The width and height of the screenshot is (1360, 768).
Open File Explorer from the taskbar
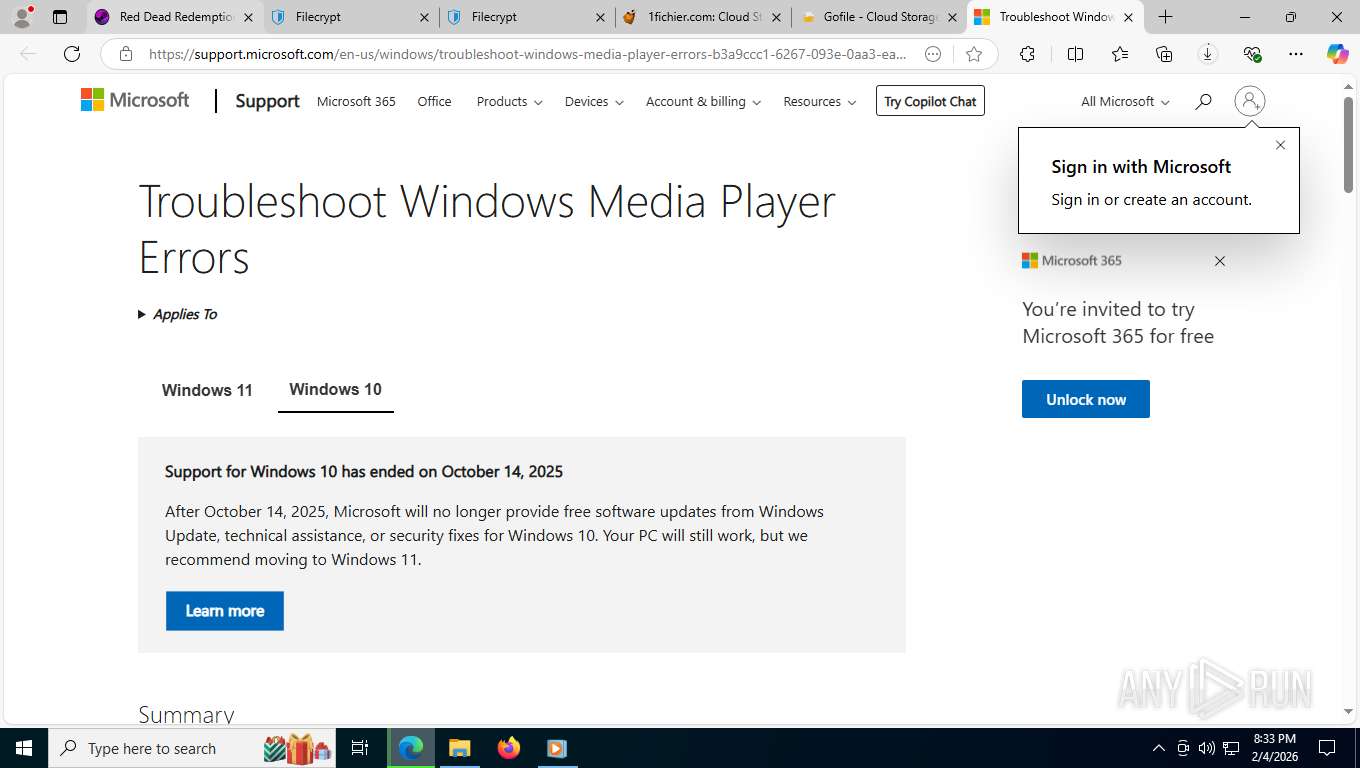pos(459,748)
